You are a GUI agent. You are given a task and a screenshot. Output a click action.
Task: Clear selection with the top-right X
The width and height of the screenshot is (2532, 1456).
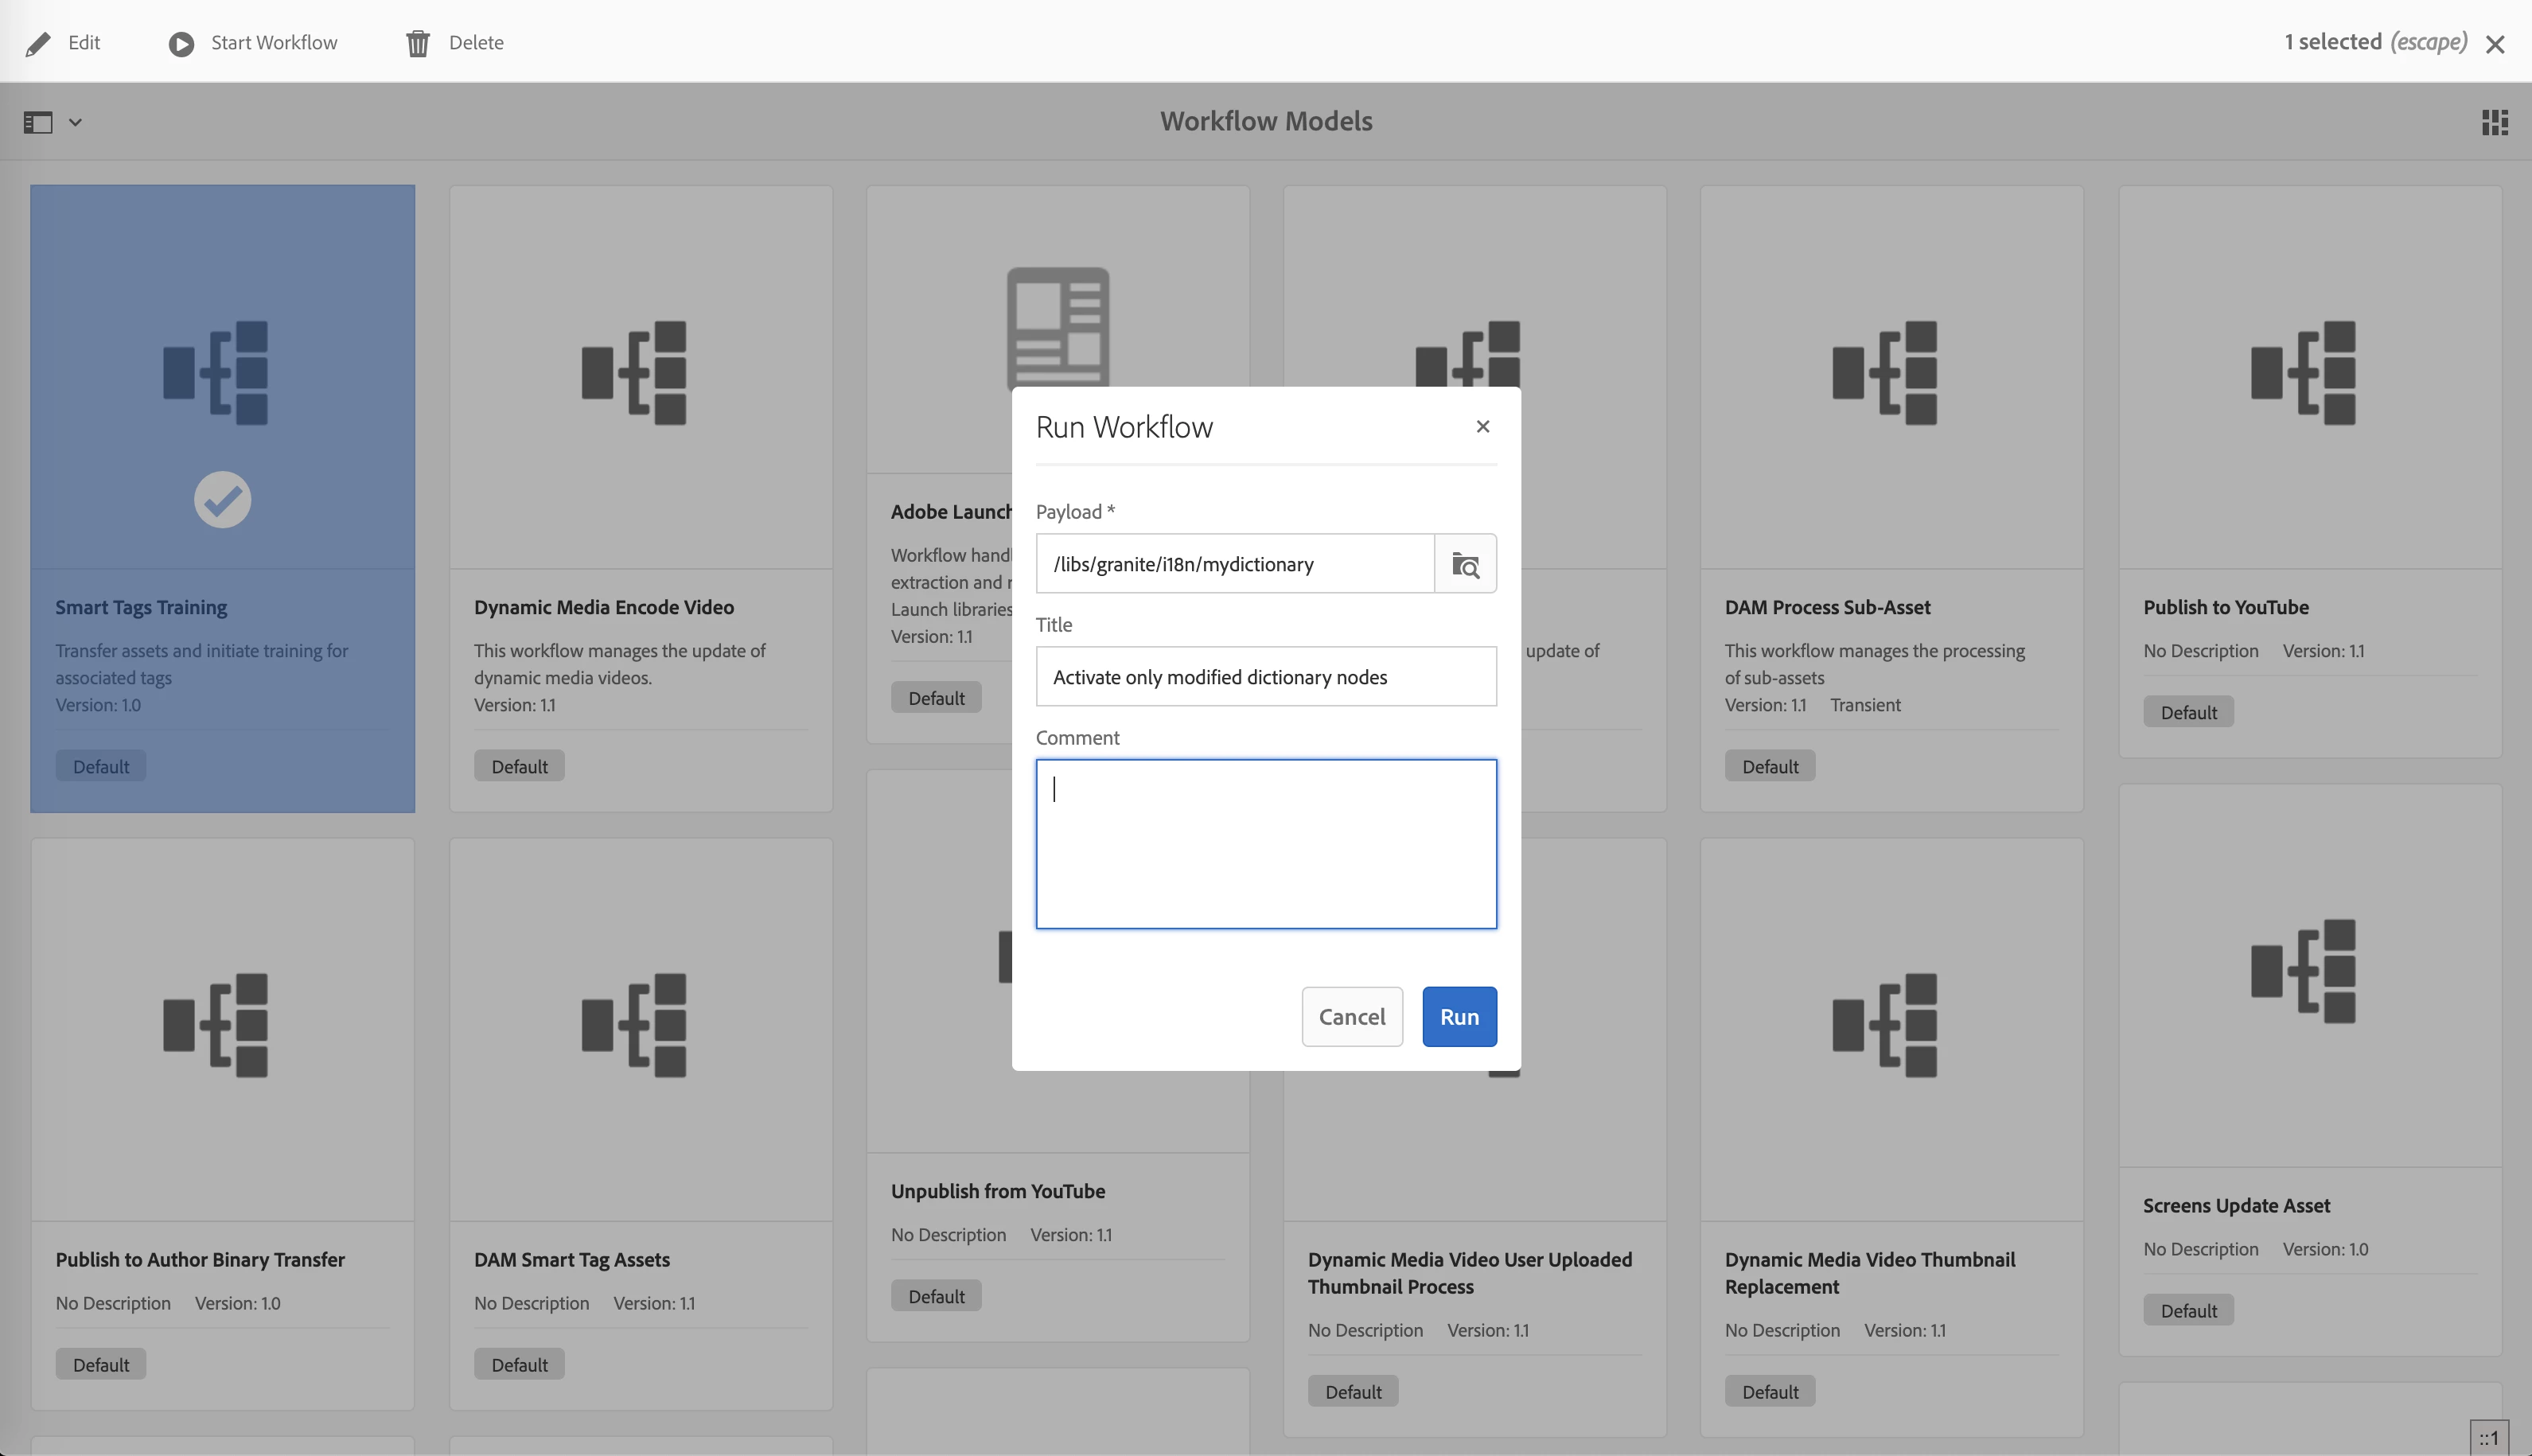[2495, 44]
